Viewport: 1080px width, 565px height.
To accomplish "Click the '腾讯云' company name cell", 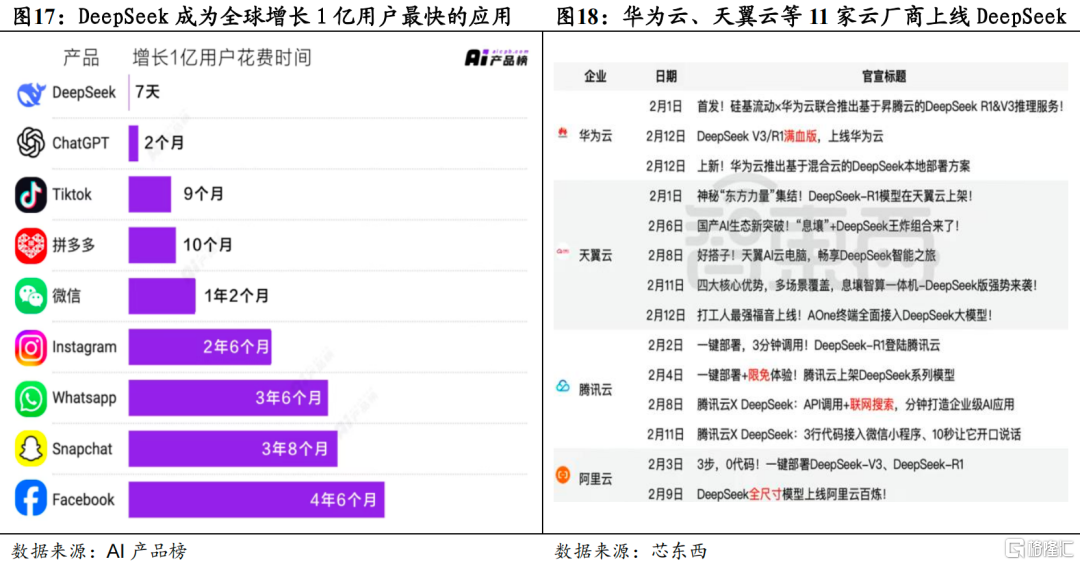I will point(595,390).
